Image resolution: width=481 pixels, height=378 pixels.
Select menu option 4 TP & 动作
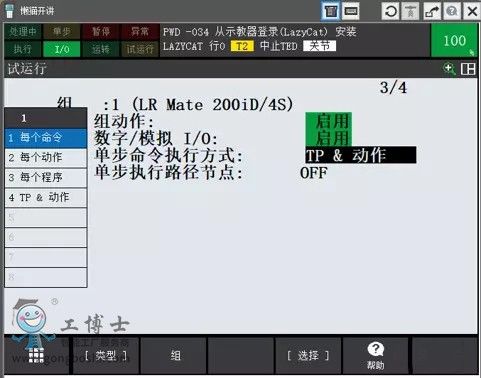coord(46,197)
